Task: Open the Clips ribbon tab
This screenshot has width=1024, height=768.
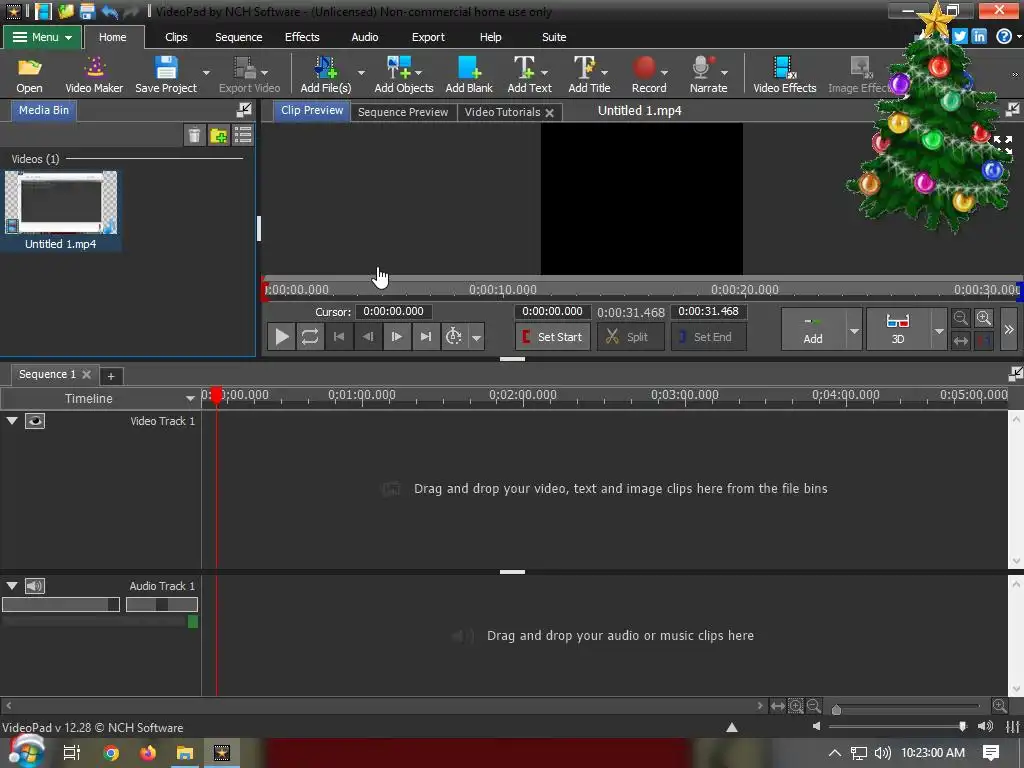Action: coord(176,37)
